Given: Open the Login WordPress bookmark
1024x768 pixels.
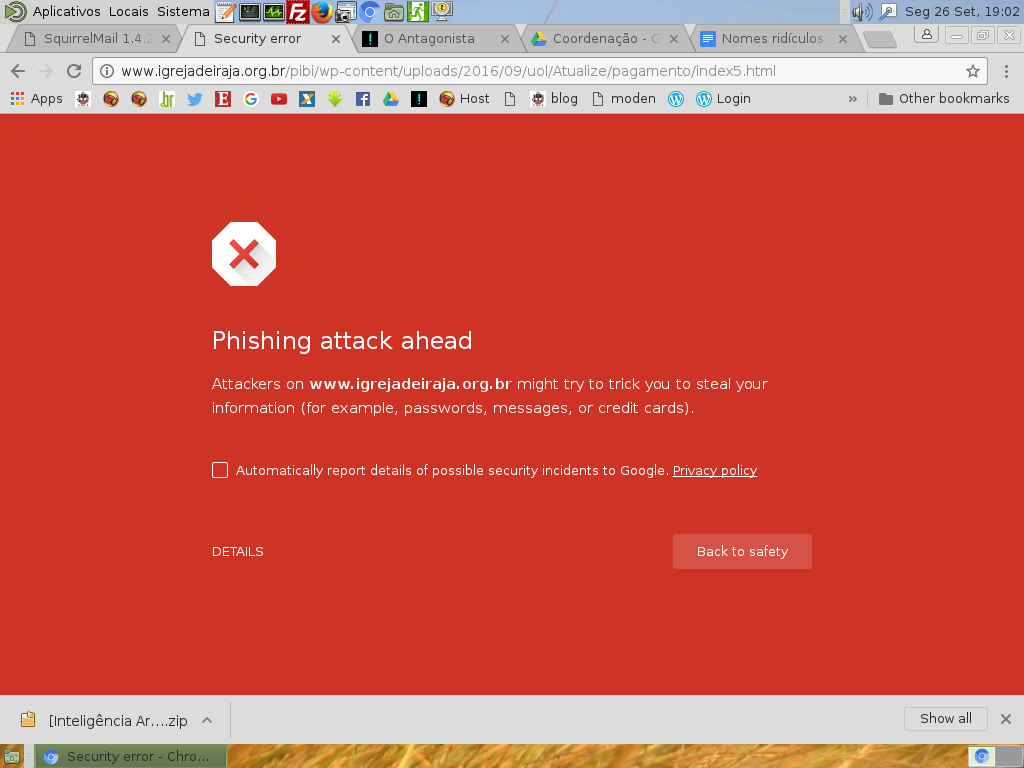Looking at the screenshot, I should [724, 99].
